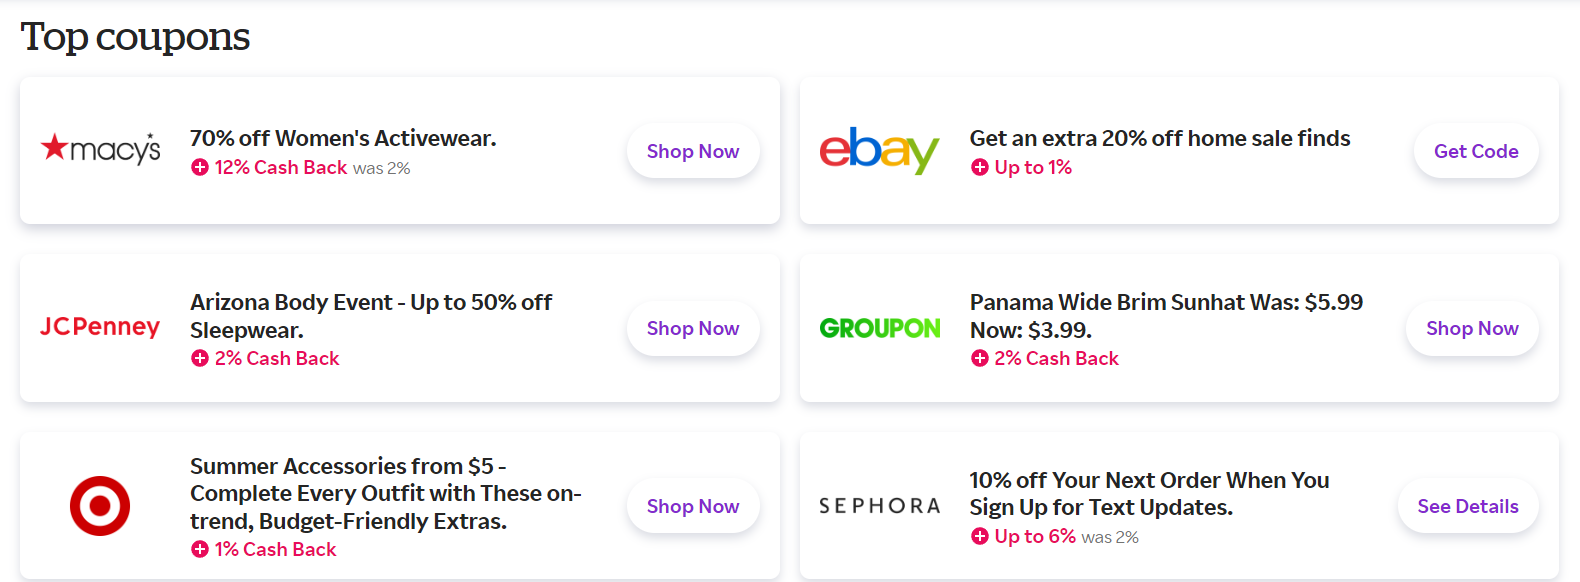Screen dimensions: 1580x582
Task: Click the 1% Cash Back Target label
Action: click(x=275, y=549)
